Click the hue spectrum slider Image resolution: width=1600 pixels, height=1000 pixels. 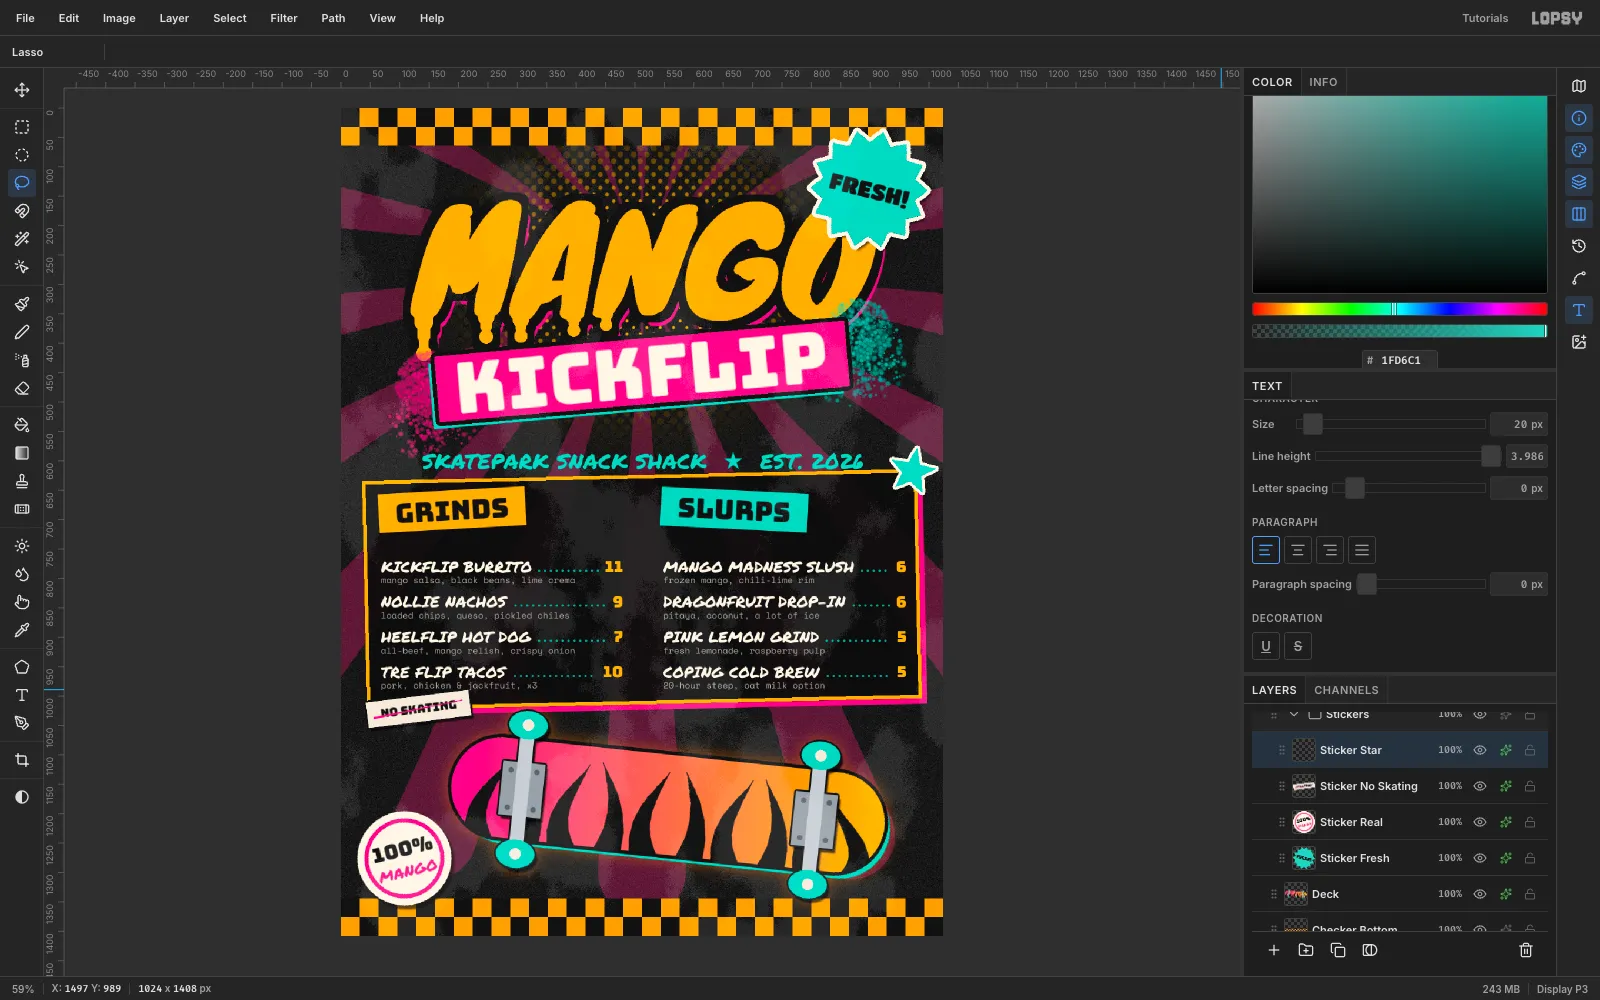pyautogui.click(x=1400, y=309)
